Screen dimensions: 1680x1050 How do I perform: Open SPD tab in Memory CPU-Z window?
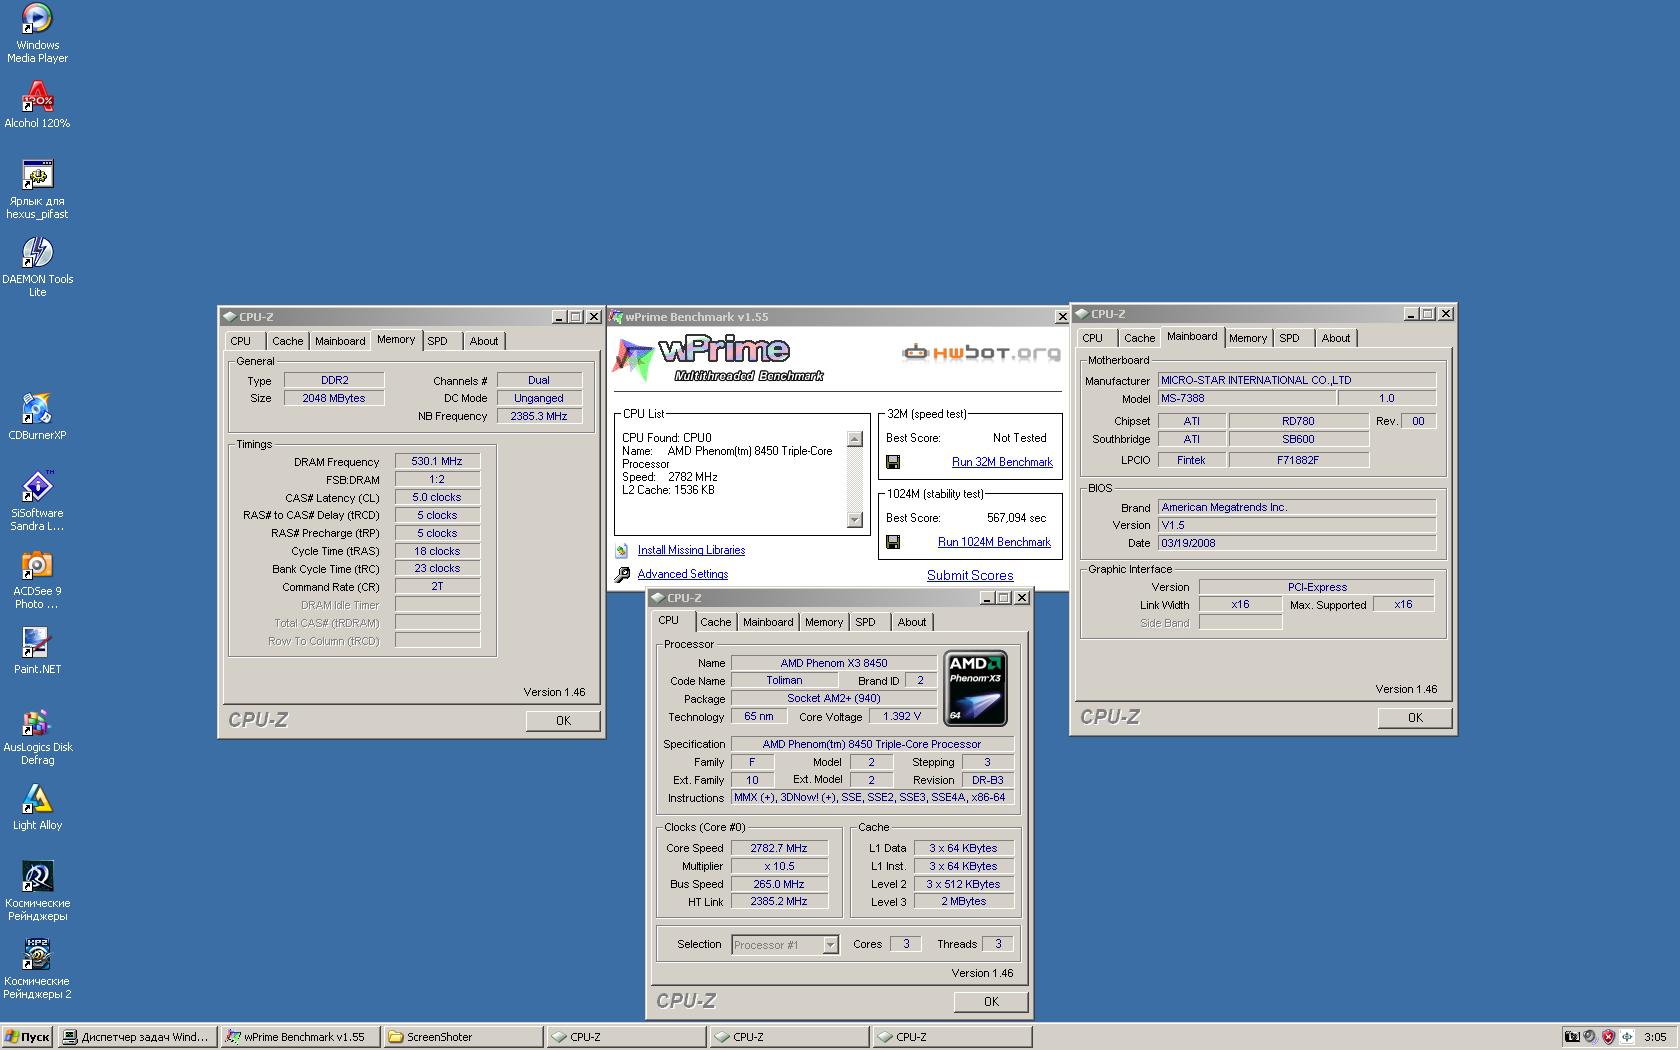(437, 341)
